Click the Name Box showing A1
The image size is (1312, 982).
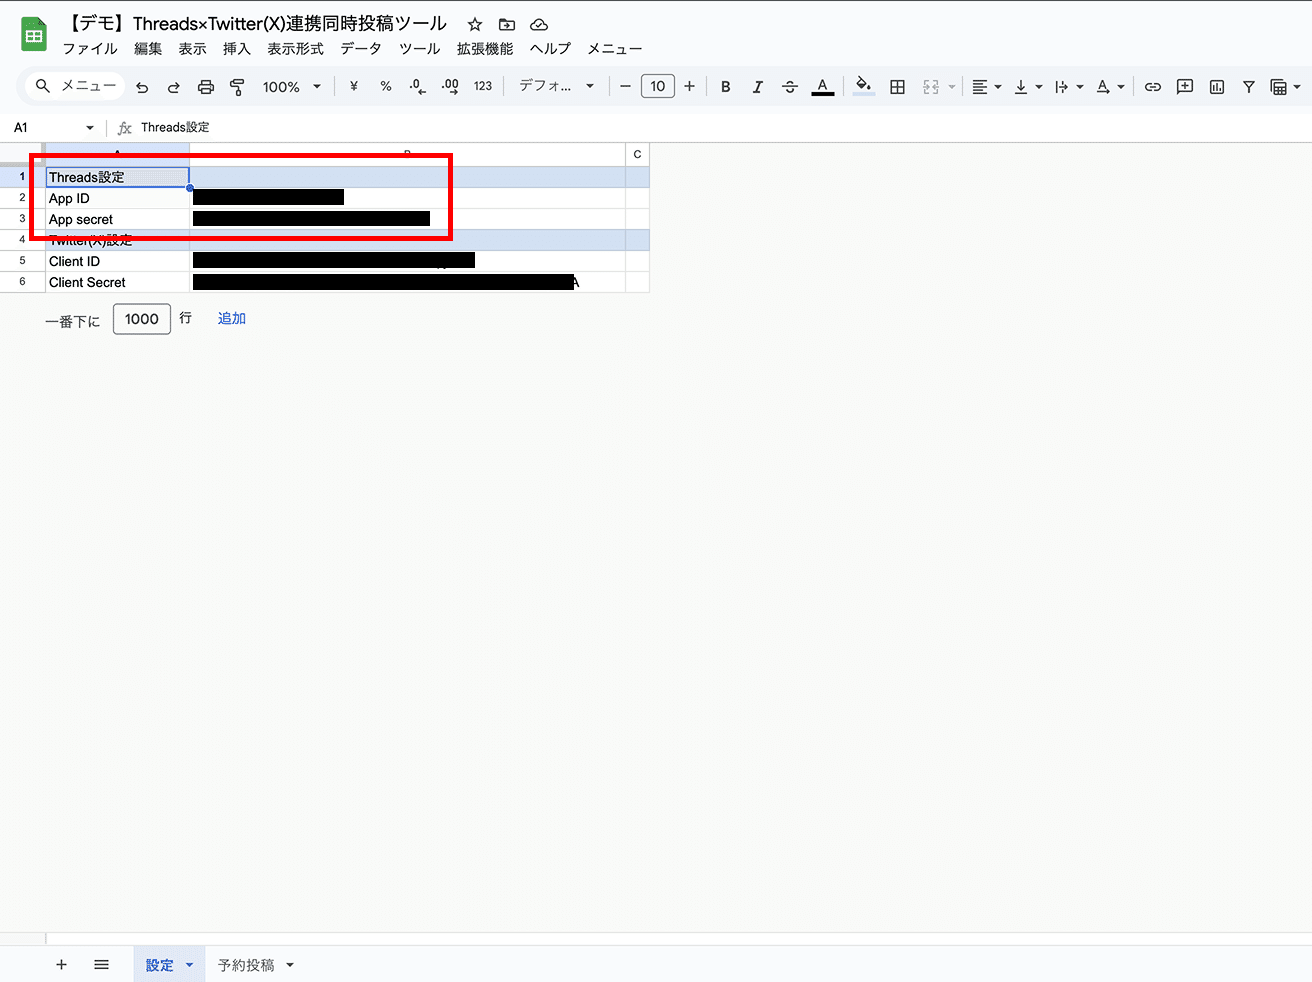coord(45,128)
